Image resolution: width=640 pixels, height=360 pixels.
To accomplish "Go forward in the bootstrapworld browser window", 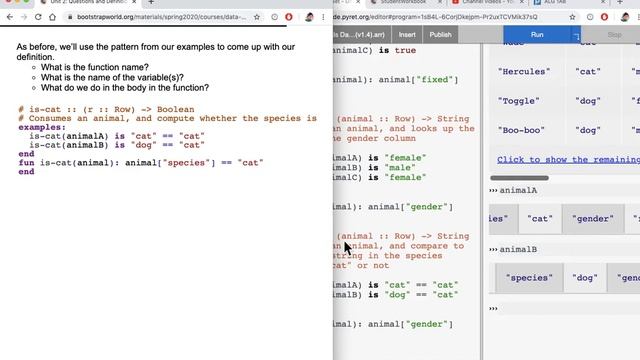I will point(24,17).
